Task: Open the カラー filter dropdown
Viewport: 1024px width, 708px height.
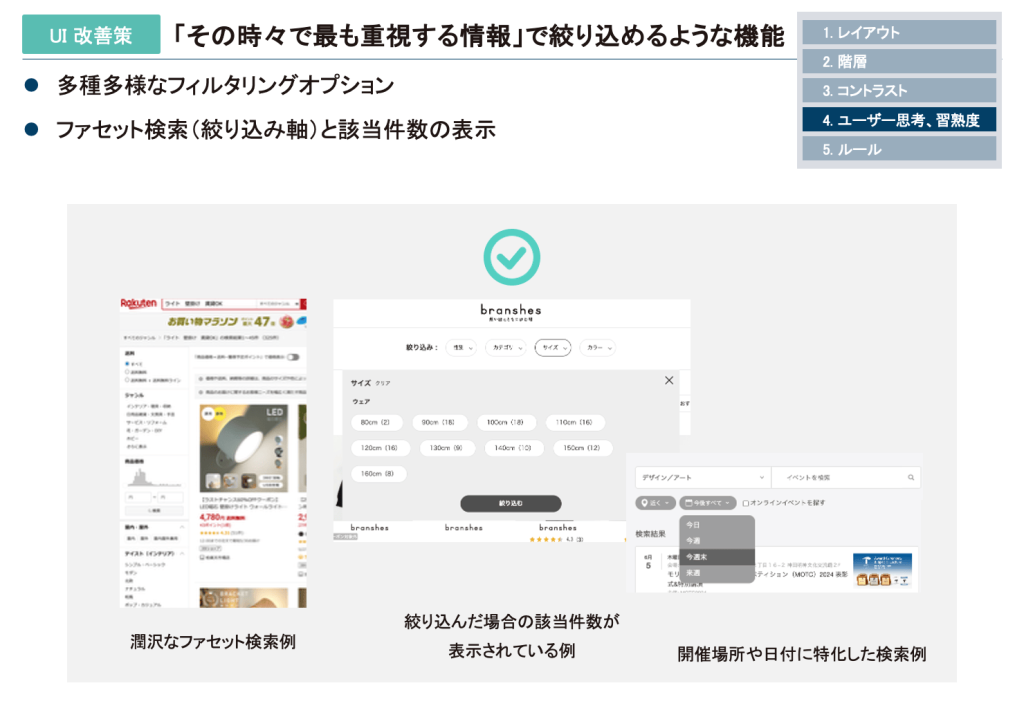Action: click(597, 348)
